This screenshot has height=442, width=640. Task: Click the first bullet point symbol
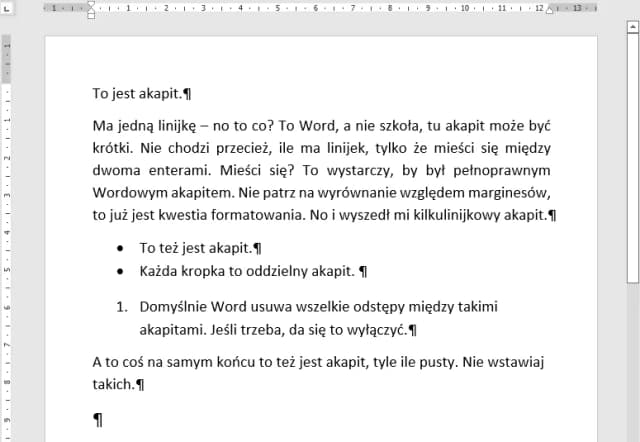(x=121, y=248)
